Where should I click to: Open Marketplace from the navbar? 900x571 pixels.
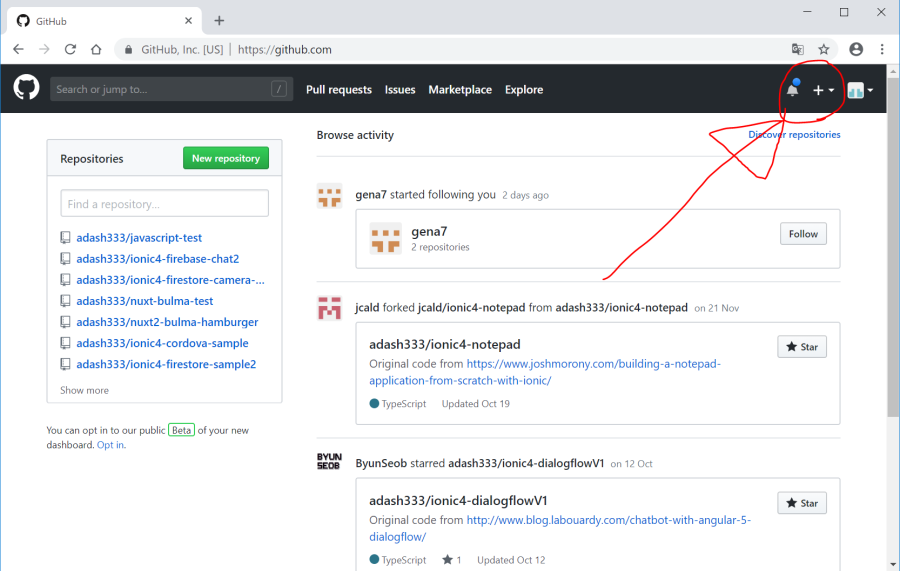(460, 90)
